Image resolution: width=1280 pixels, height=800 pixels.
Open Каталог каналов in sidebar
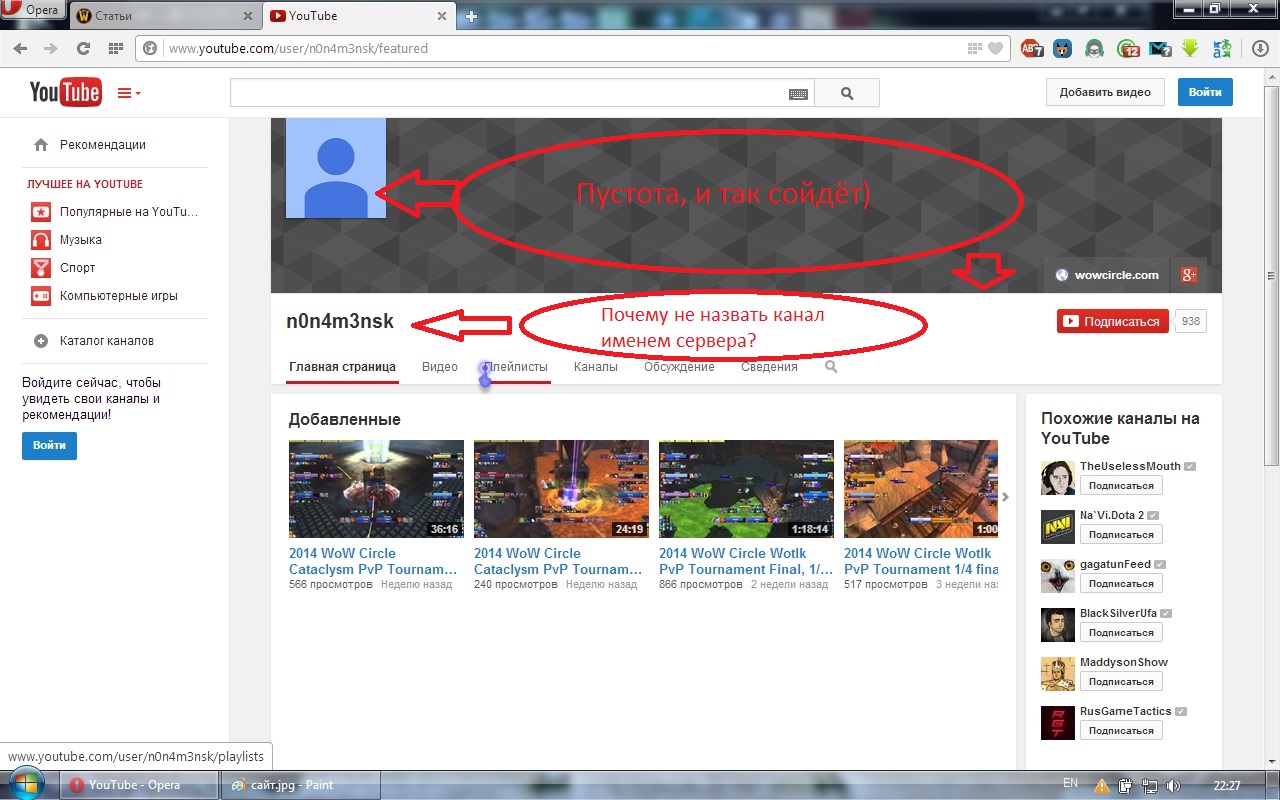coord(107,341)
